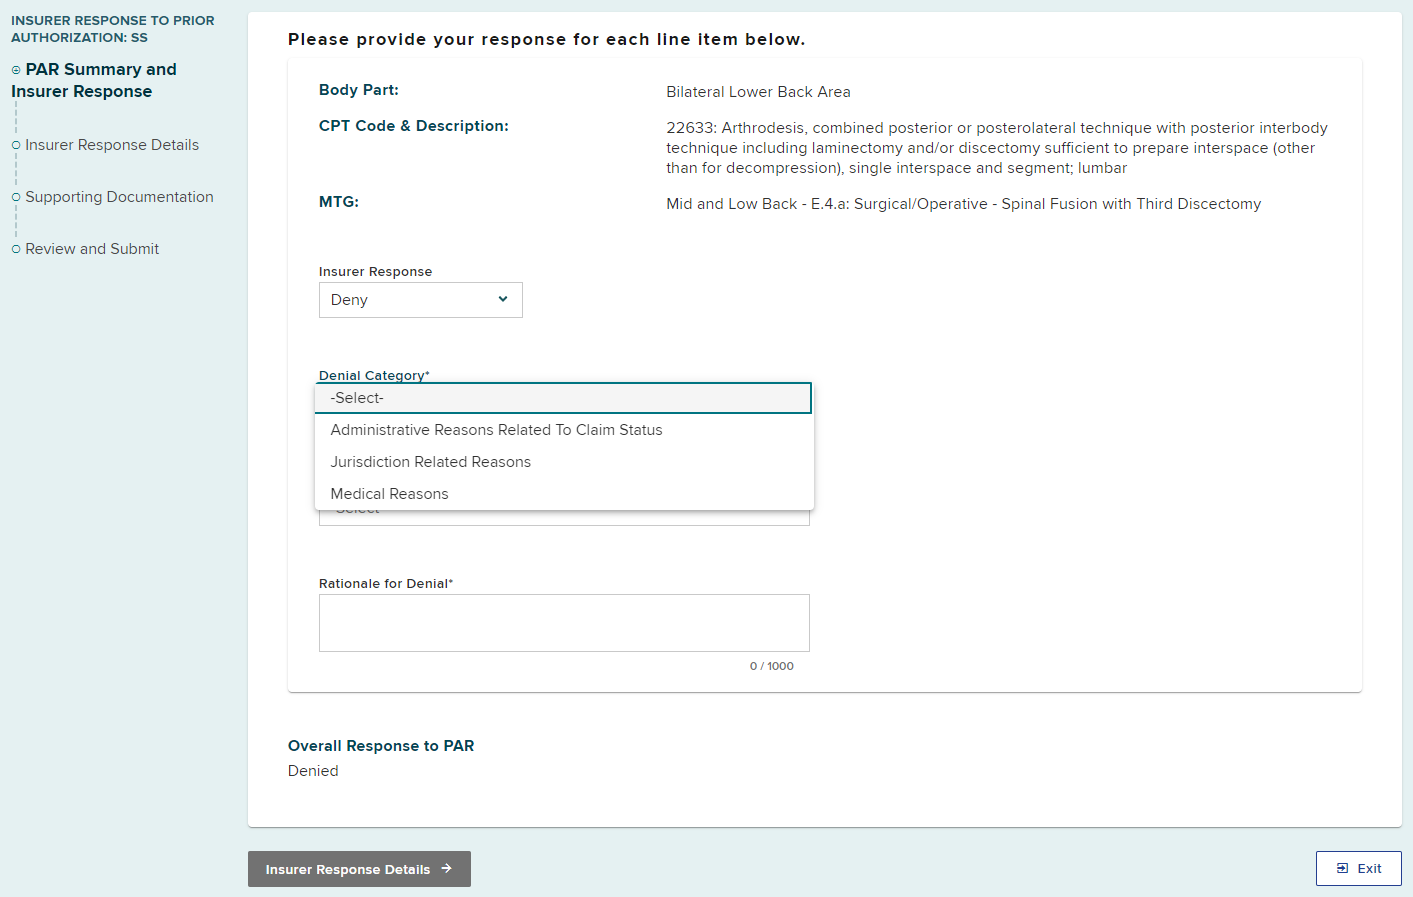
Task: Select Administrative Reasons Related To Claim Status
Action: (496, 430)
